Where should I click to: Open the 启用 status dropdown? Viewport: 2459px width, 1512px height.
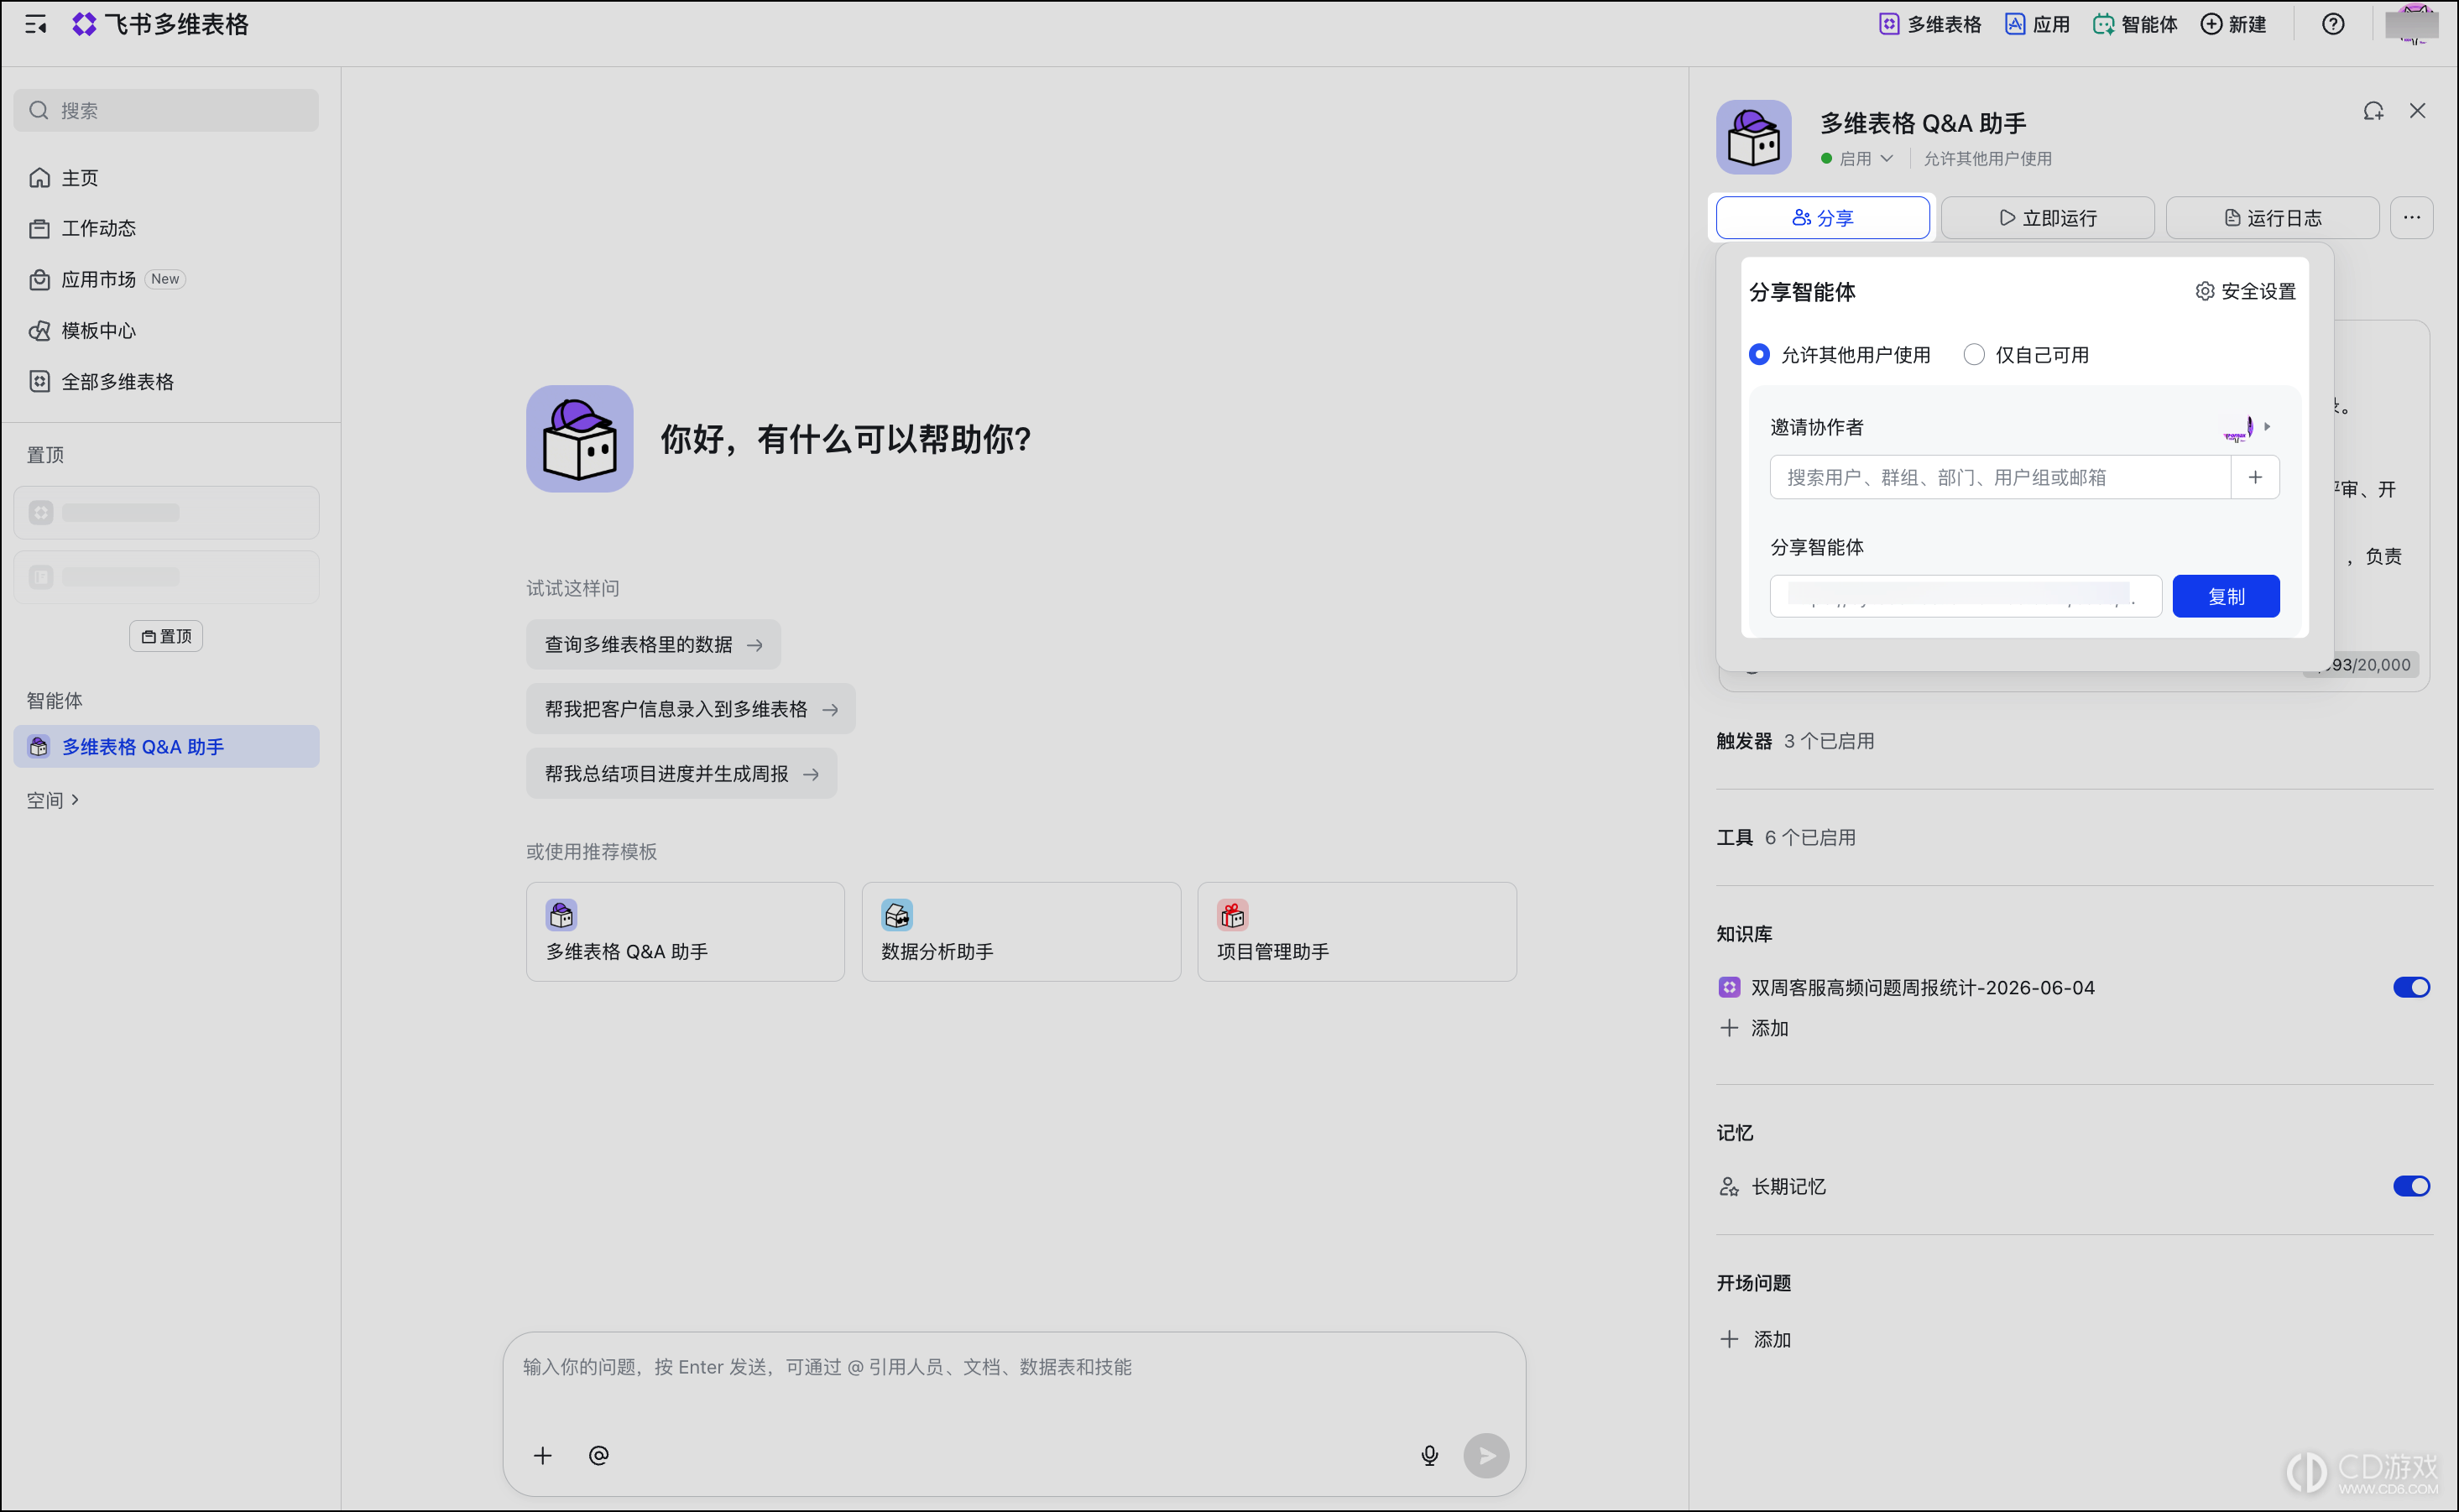tap(1857, 158)
